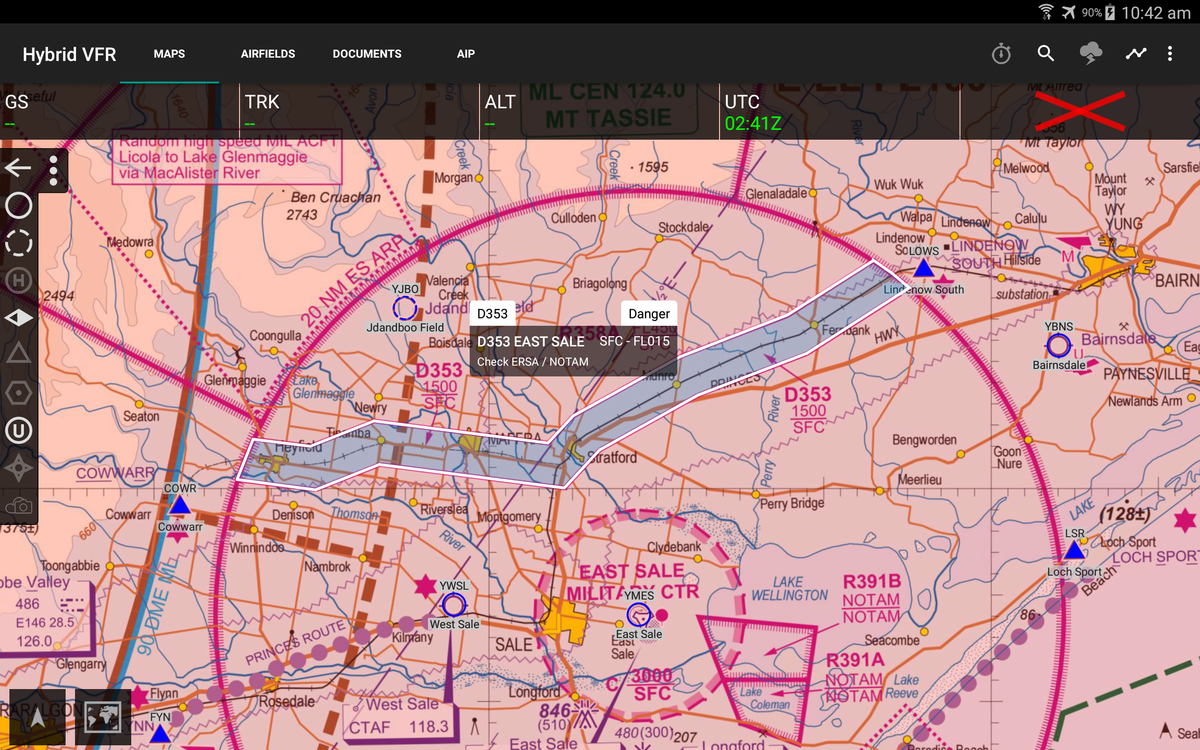This screenshot has width=1200, height=750.
Task: Select COWR Cowwarr waypoint triangle
Action: tap(180, 505)
